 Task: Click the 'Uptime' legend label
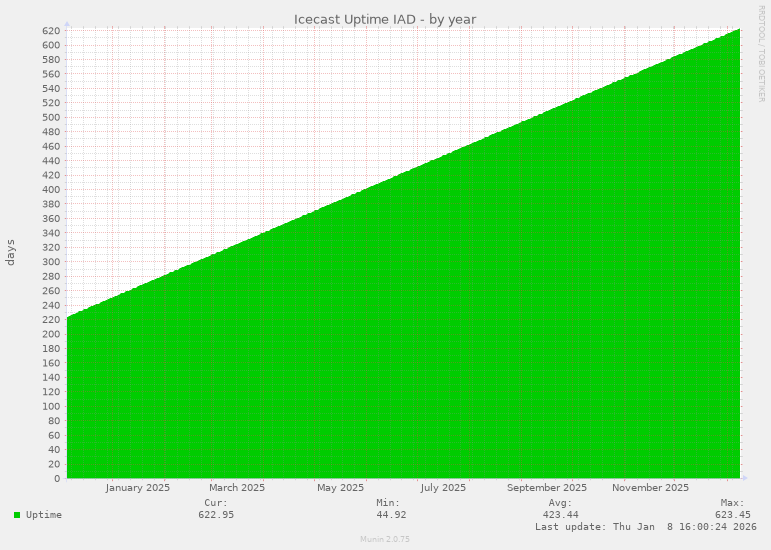coord(44,515)
